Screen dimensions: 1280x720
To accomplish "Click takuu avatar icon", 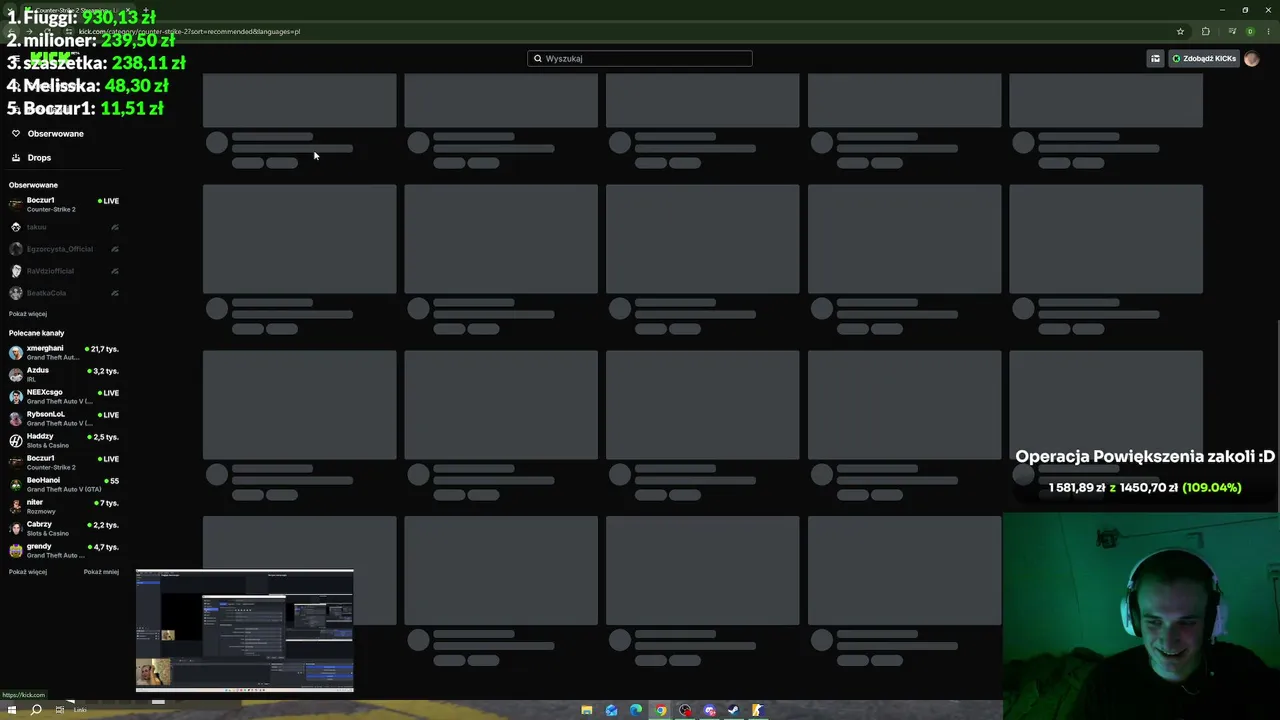I will (x=16, y=227).
